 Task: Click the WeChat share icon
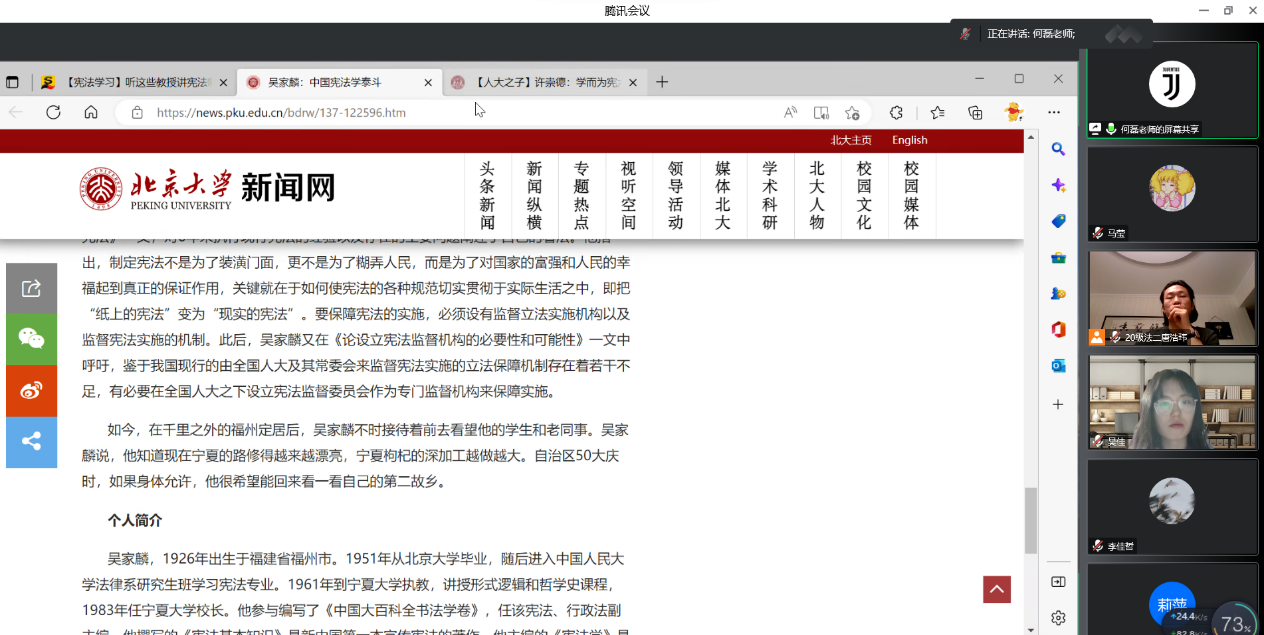31,340
